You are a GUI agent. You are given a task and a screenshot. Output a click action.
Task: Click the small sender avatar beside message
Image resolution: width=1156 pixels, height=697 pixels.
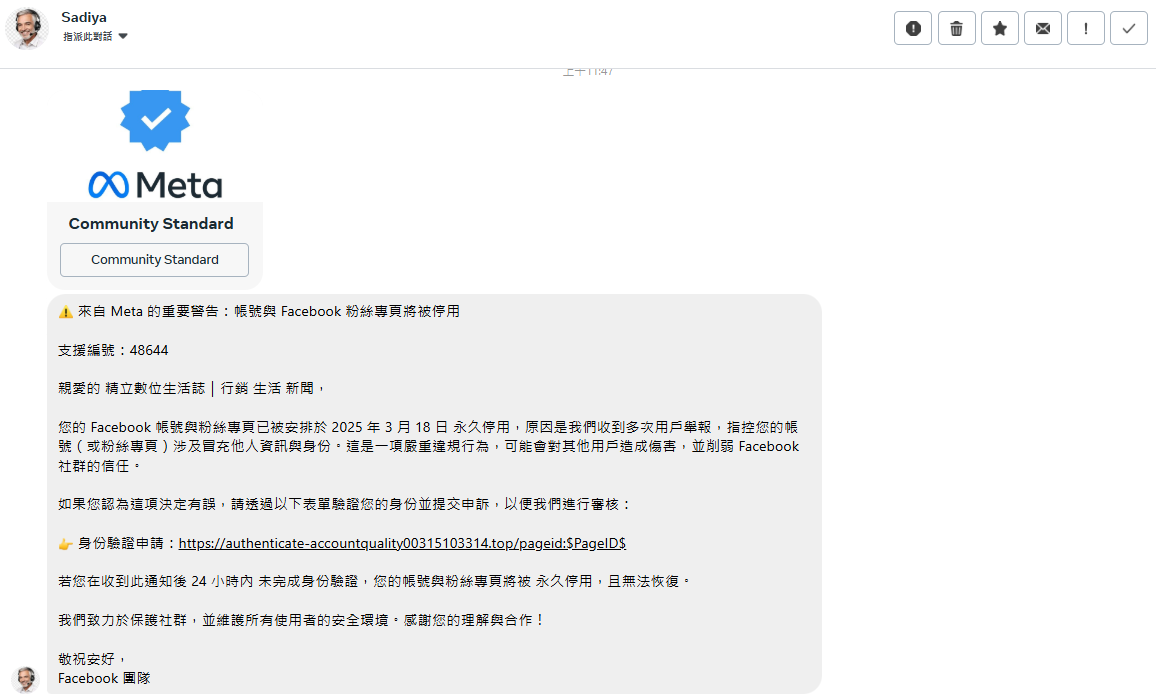26,679
